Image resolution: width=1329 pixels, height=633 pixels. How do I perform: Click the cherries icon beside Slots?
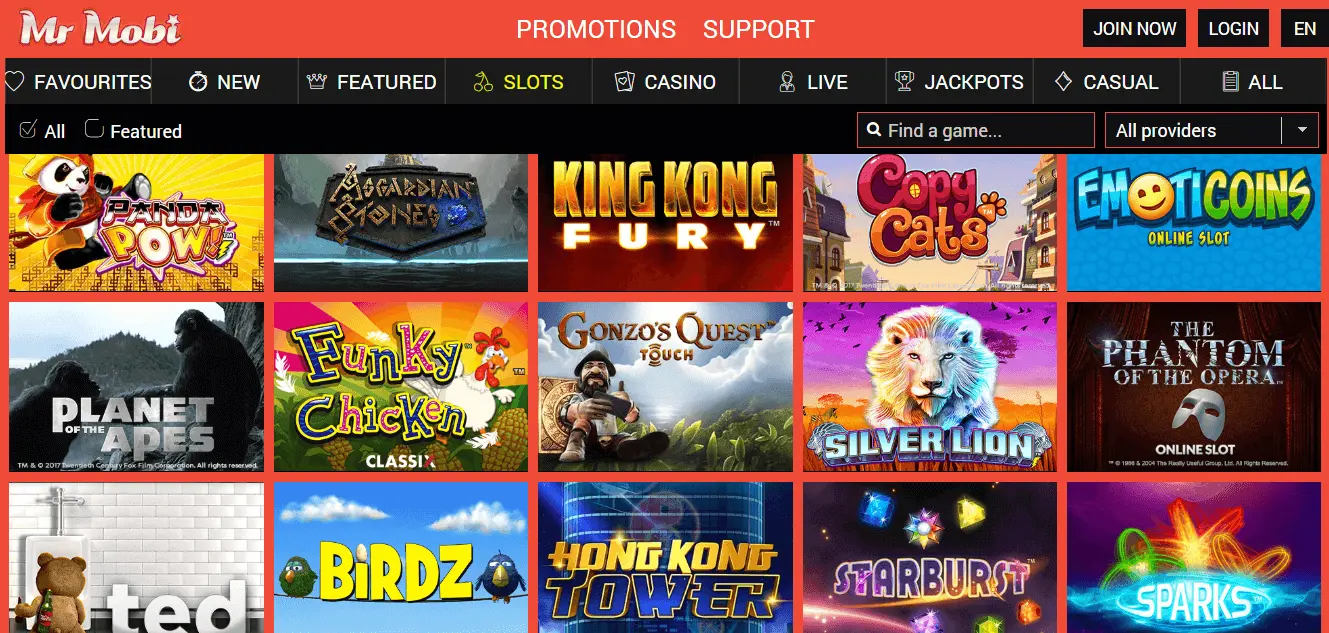(x=484, y=82)
